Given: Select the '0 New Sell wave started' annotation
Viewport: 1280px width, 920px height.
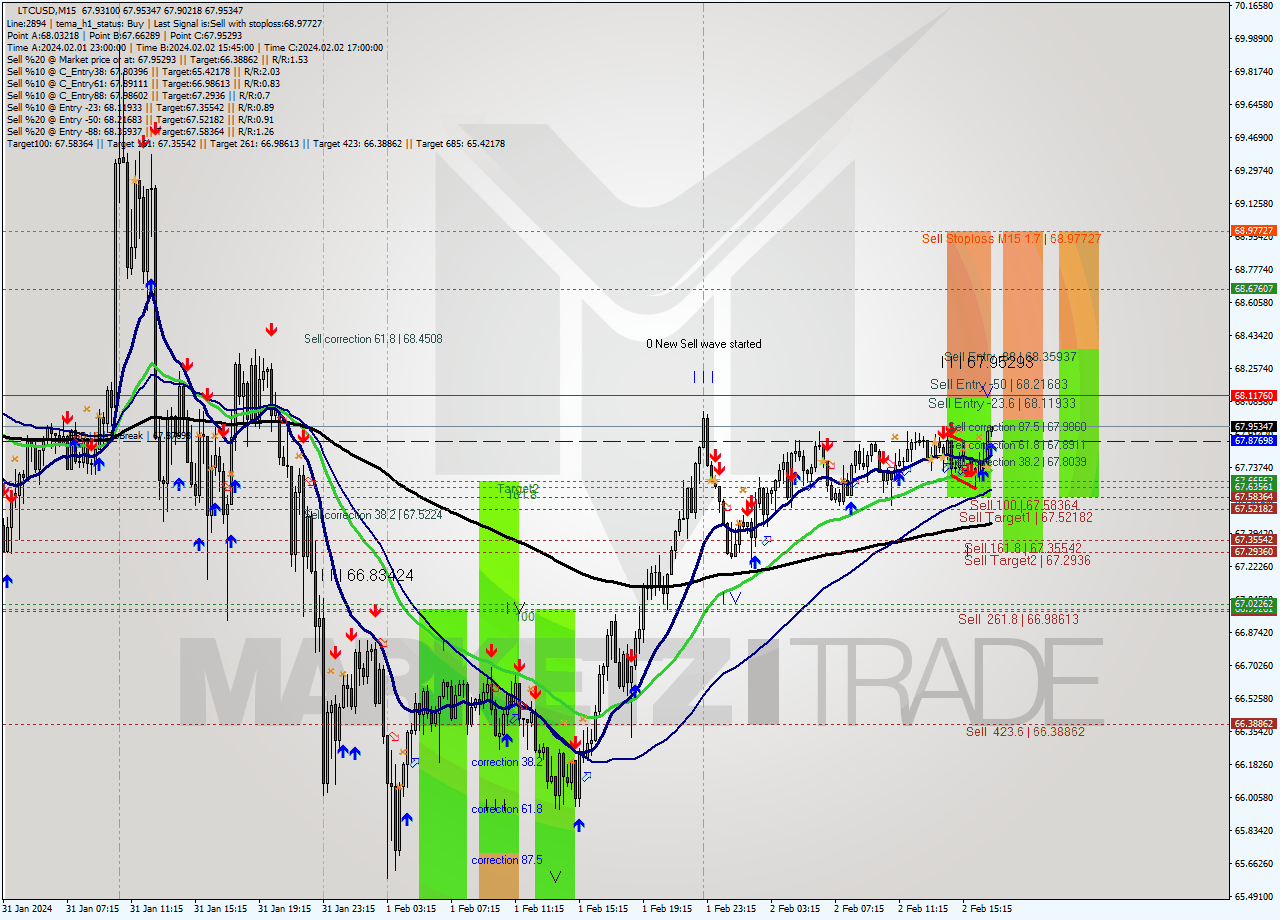Looking at the screenshot, I should tap(703, 344).
